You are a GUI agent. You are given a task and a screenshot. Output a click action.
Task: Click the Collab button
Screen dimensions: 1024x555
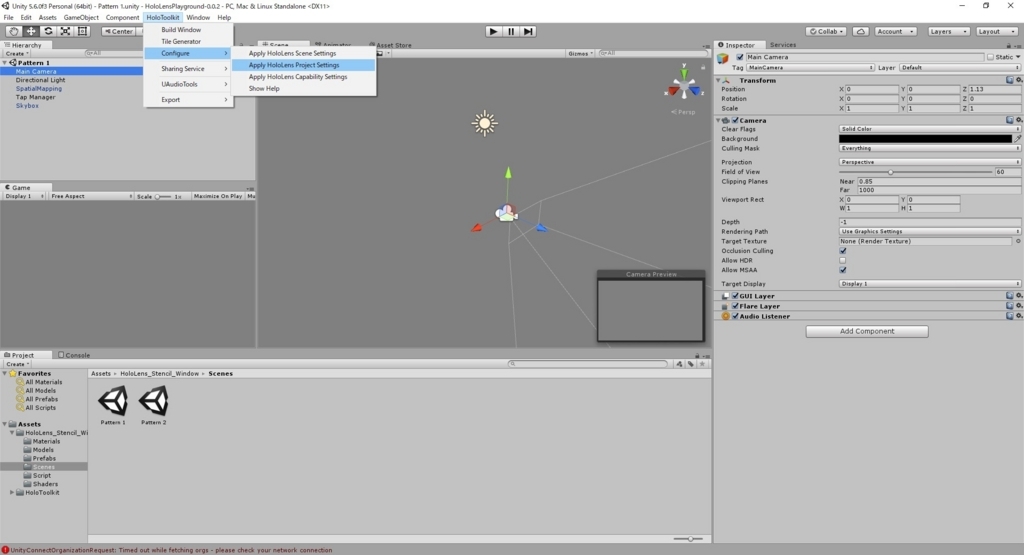[x=826, y=31]
